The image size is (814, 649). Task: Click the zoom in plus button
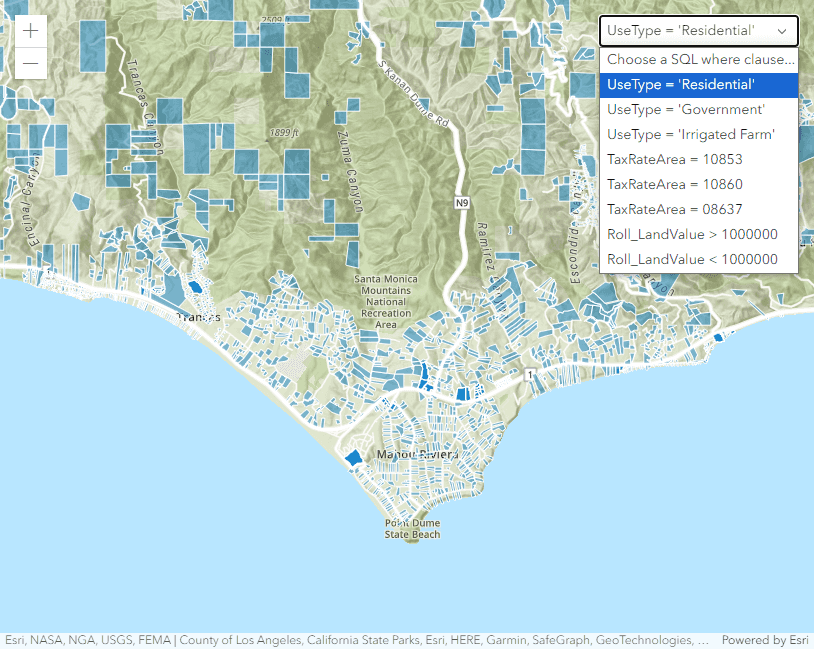(x=31, y=31)
